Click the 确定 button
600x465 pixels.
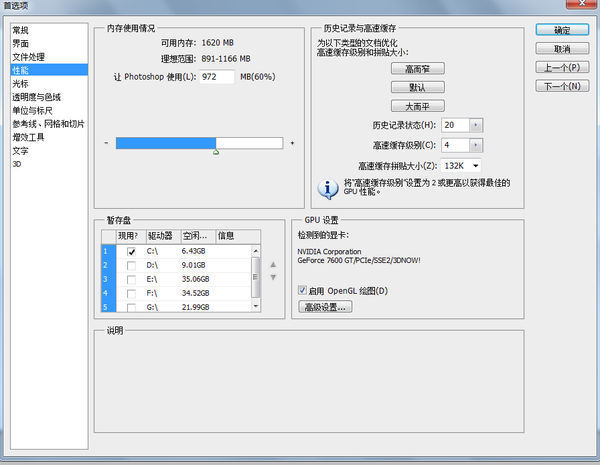point(562,30)
